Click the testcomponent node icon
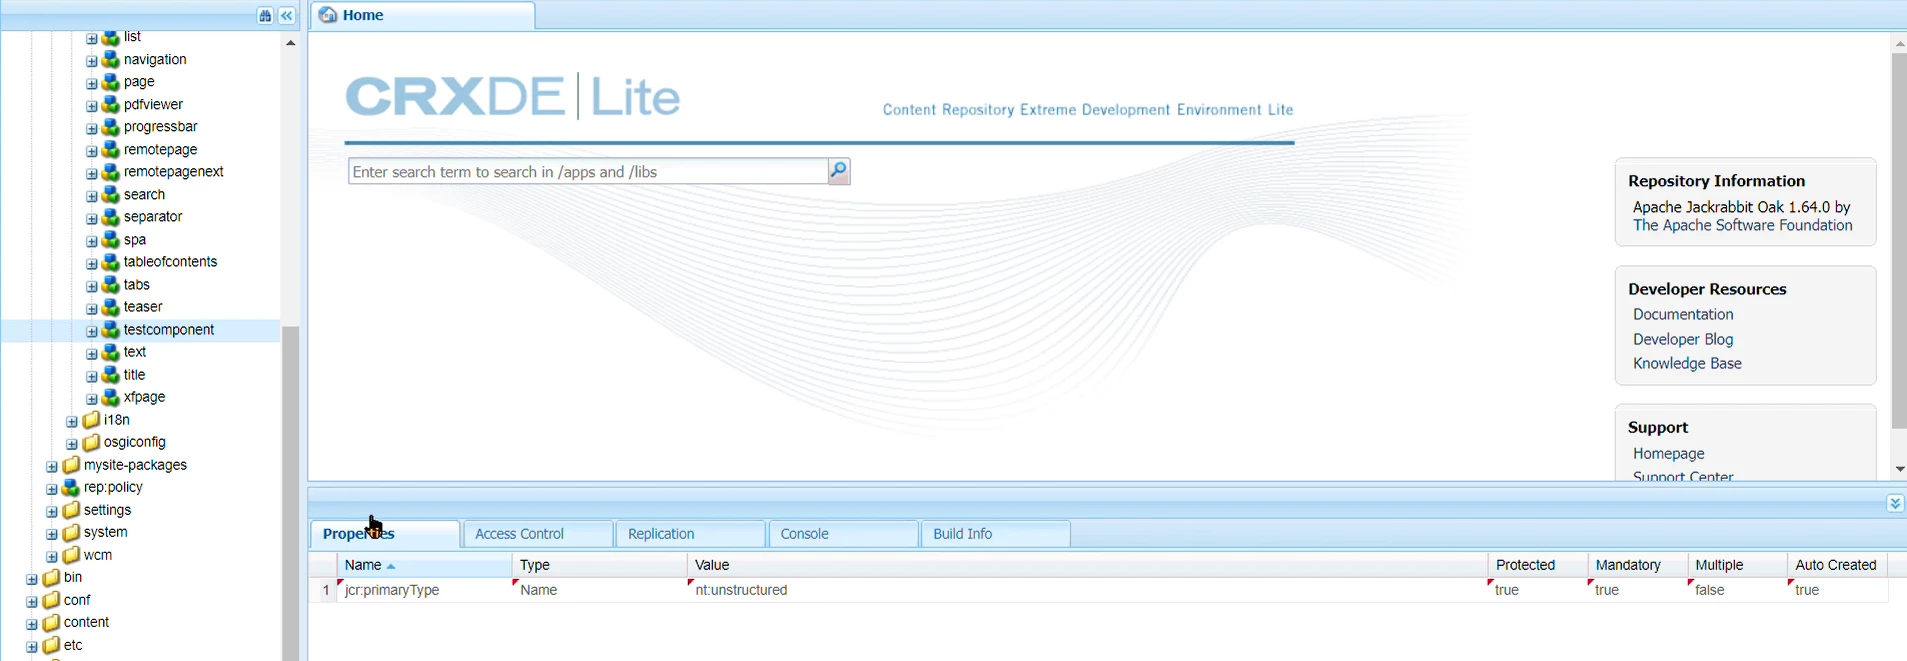This screenshot has width=1907, height=661. (111, 330)
